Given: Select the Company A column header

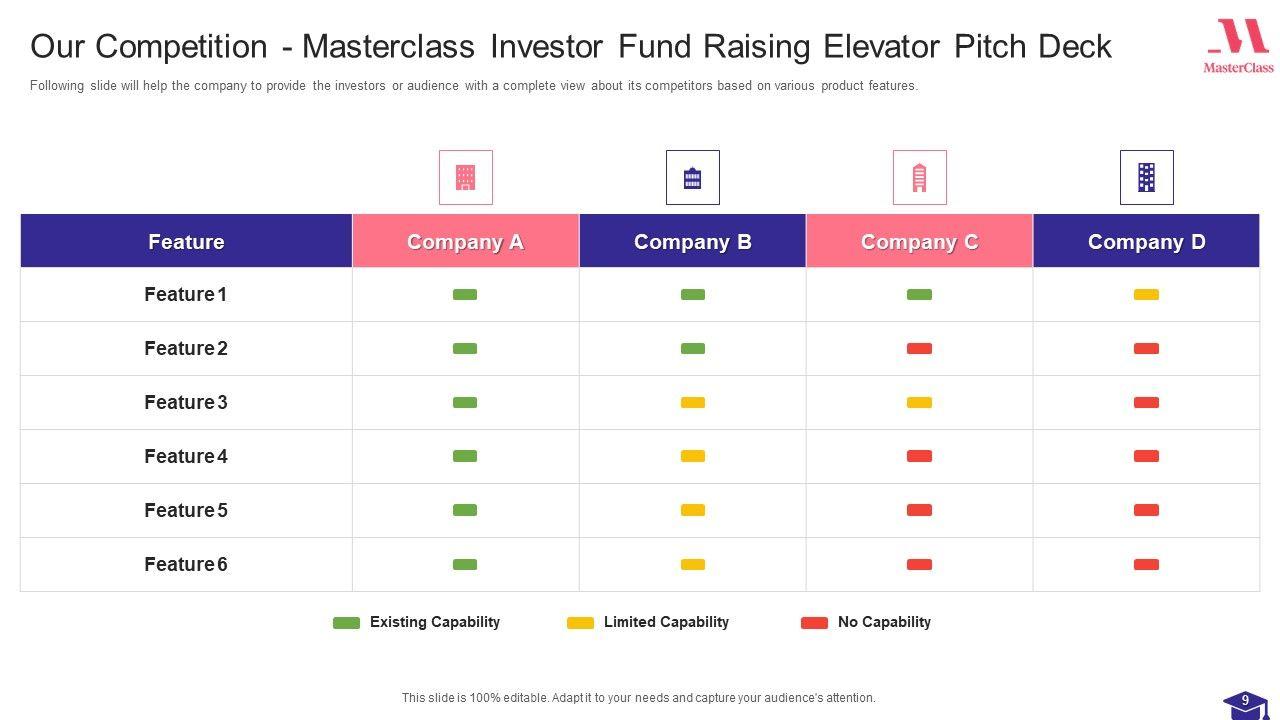Looking at the screenshot, I should click(x=465, y=241).
